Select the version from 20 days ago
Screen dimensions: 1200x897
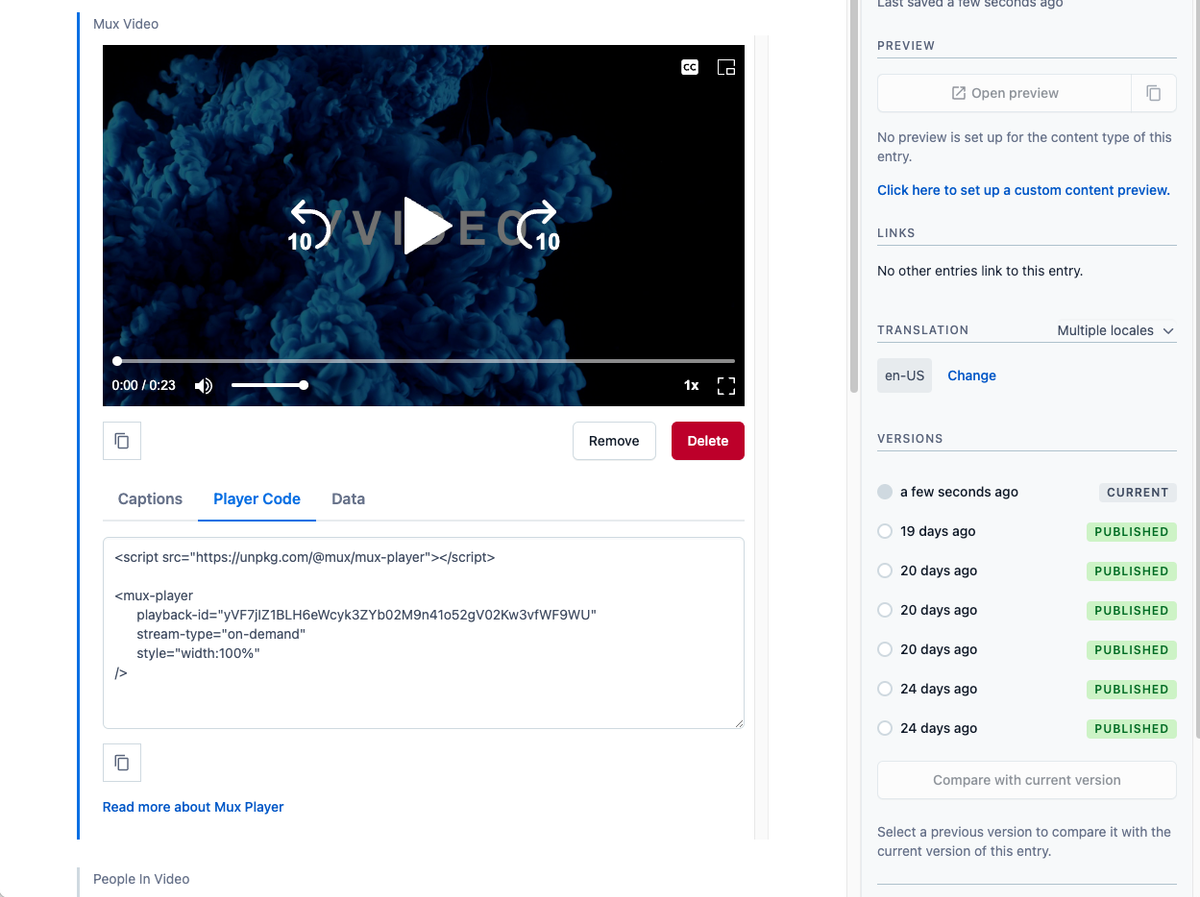(x=884, y=570)
